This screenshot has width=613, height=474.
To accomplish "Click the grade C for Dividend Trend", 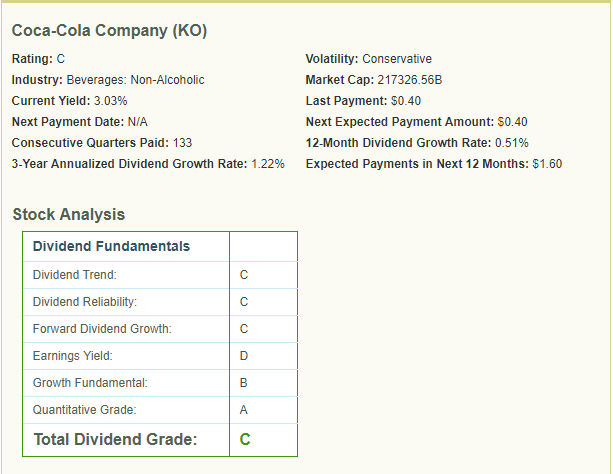I will pos(244,275).
